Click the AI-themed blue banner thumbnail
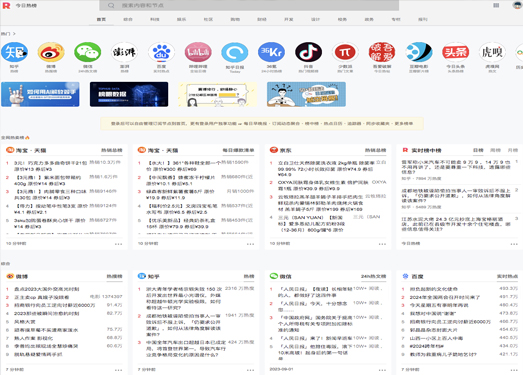 coord(40,94)
